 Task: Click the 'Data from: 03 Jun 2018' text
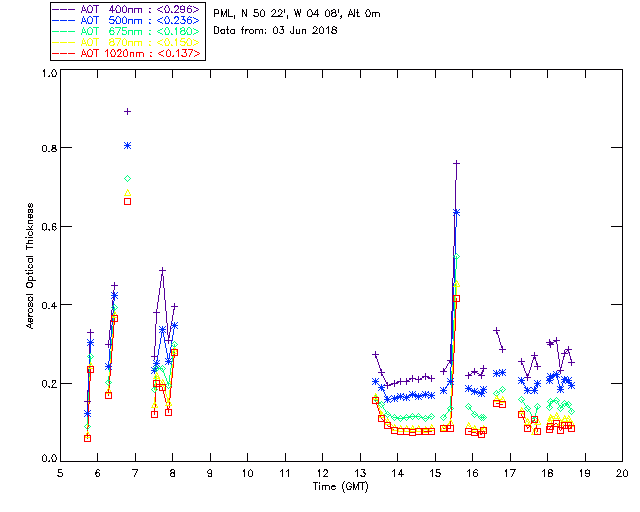(x=275, y=30)
